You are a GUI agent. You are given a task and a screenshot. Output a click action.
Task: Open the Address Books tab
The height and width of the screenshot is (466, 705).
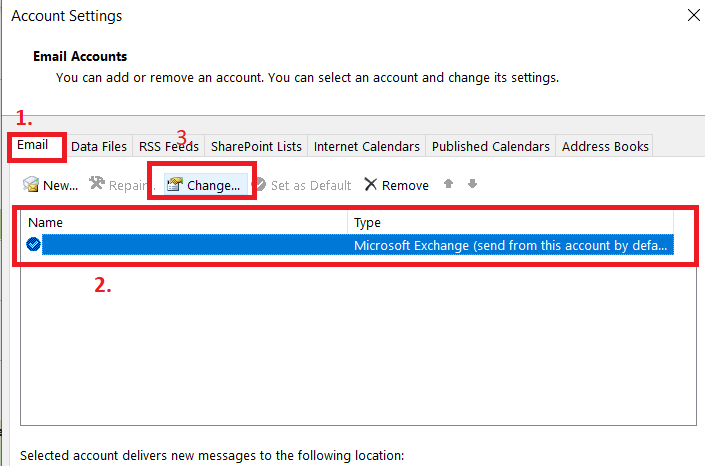coord(605,147)
